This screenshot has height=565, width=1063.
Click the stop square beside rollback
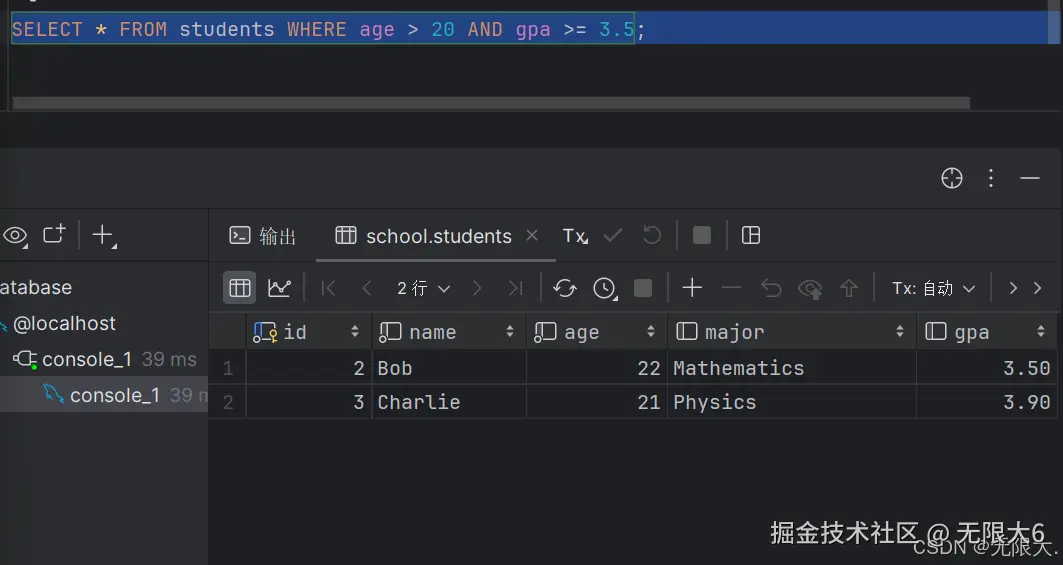point(702,235)
